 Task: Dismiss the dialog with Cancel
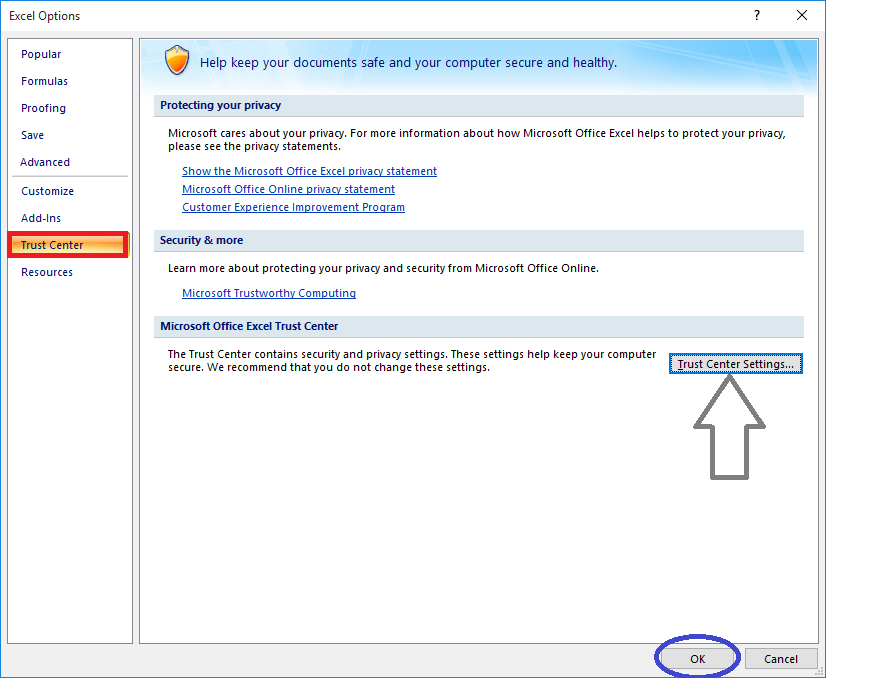coord(781,659)
